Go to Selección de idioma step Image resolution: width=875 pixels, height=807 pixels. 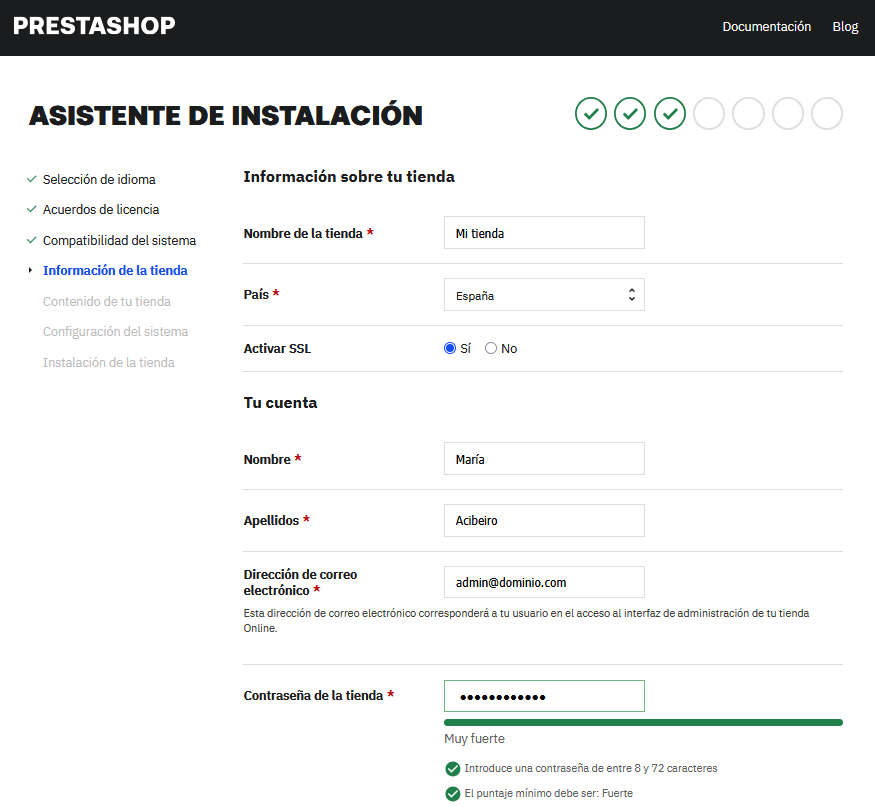(x=99, y=179)
